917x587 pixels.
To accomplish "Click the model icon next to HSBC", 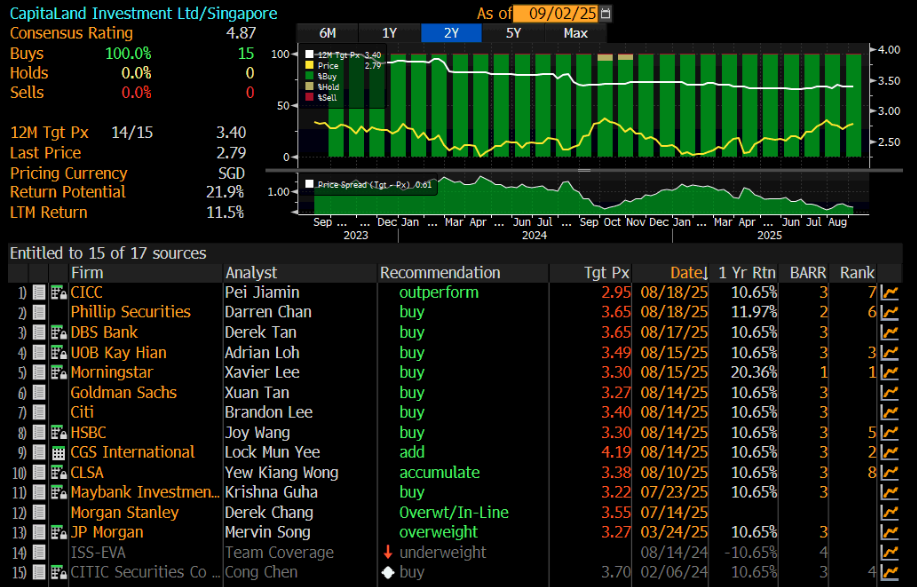I will tap(57, 432).
